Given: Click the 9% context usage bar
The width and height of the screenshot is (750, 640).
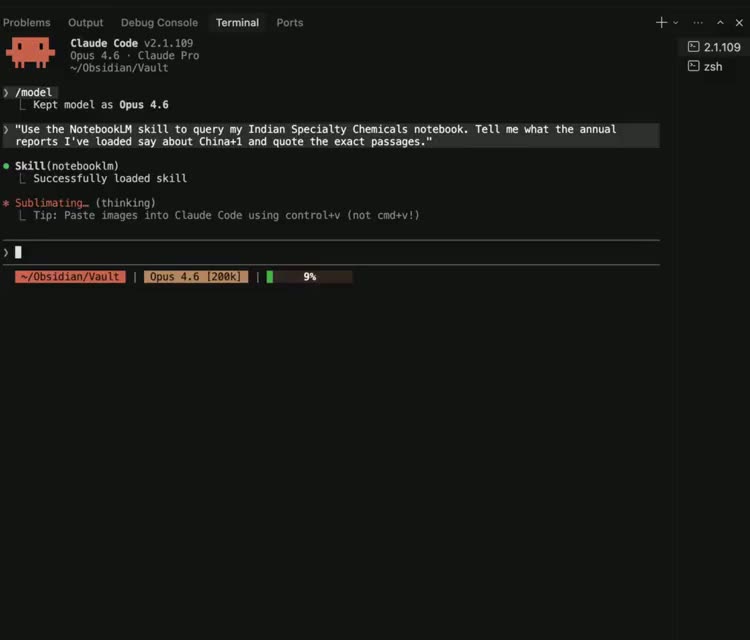Looking at the screenshot, I should click(x=309, y=277).
